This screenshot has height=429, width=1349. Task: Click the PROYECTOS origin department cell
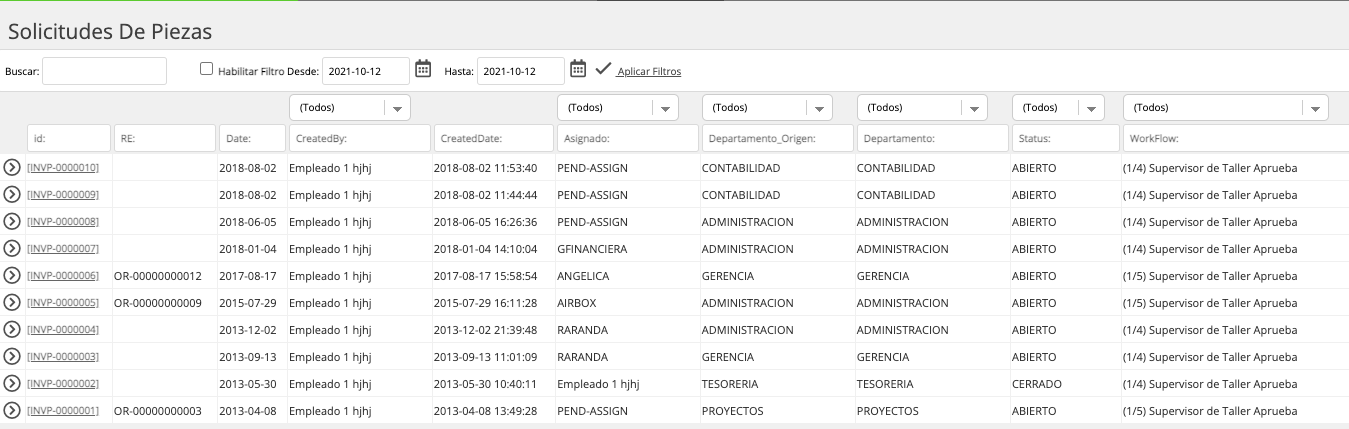pyautogui.click(x=733, y=411)
